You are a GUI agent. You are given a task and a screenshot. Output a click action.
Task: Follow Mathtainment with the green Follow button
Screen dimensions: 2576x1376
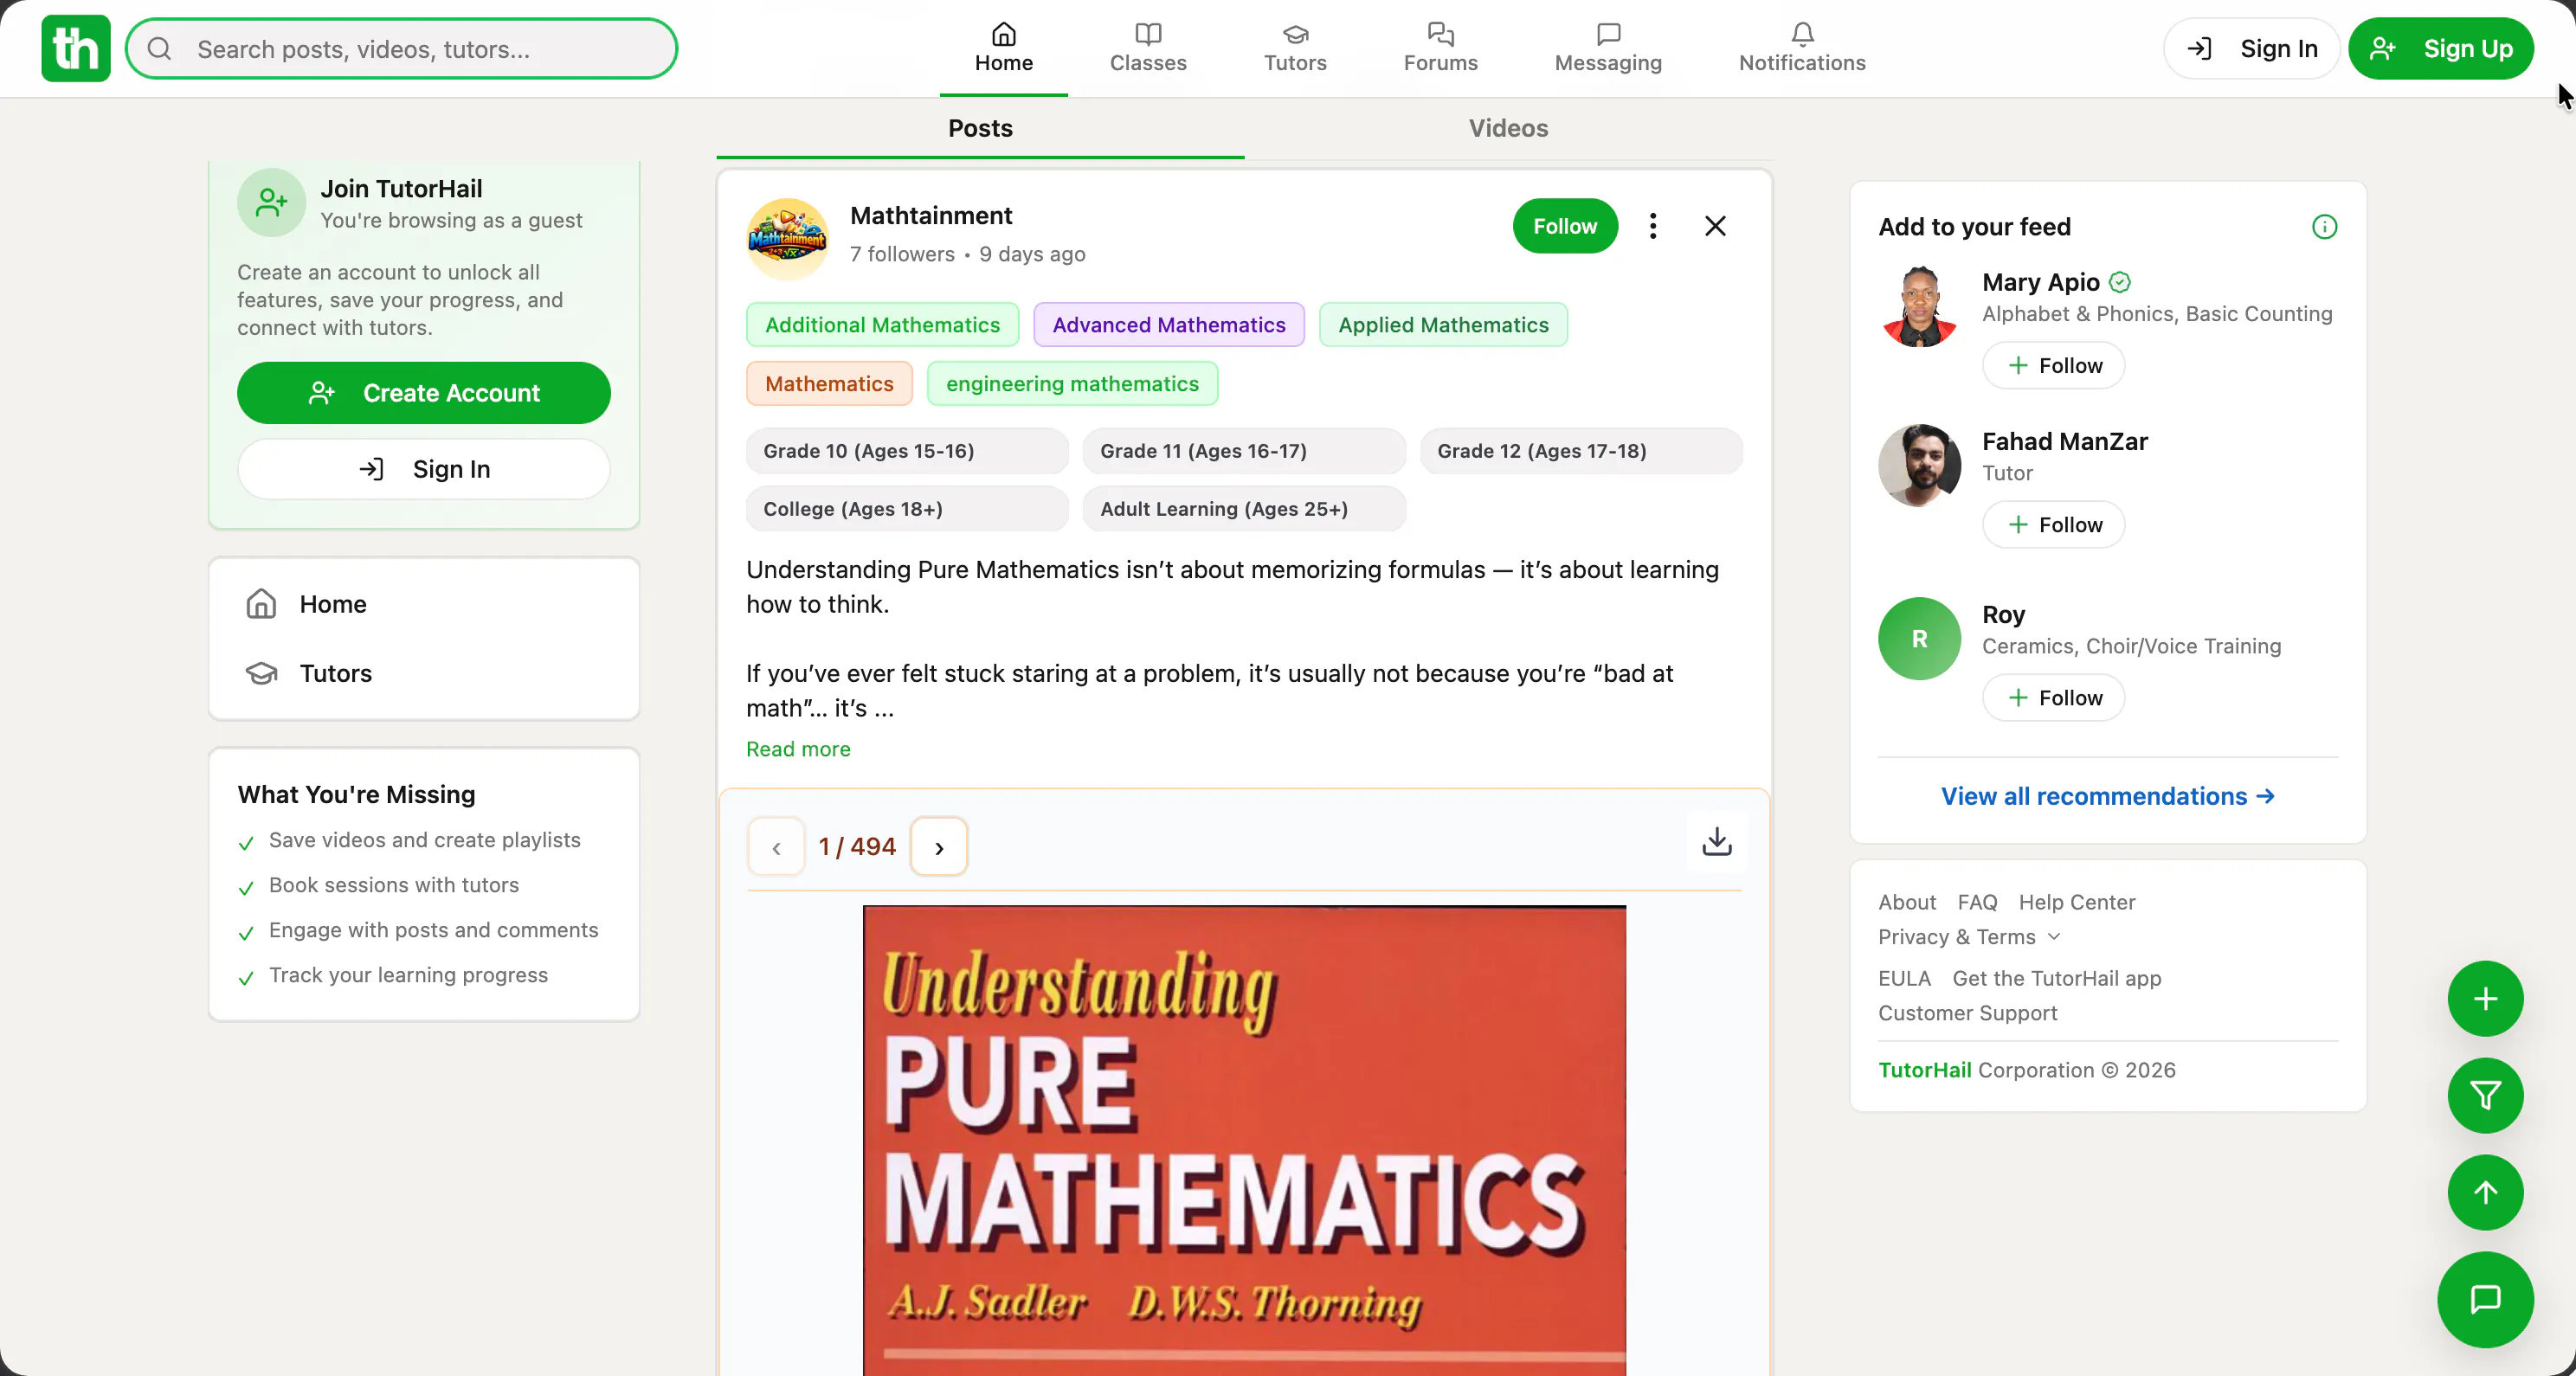coord(1565,226)
